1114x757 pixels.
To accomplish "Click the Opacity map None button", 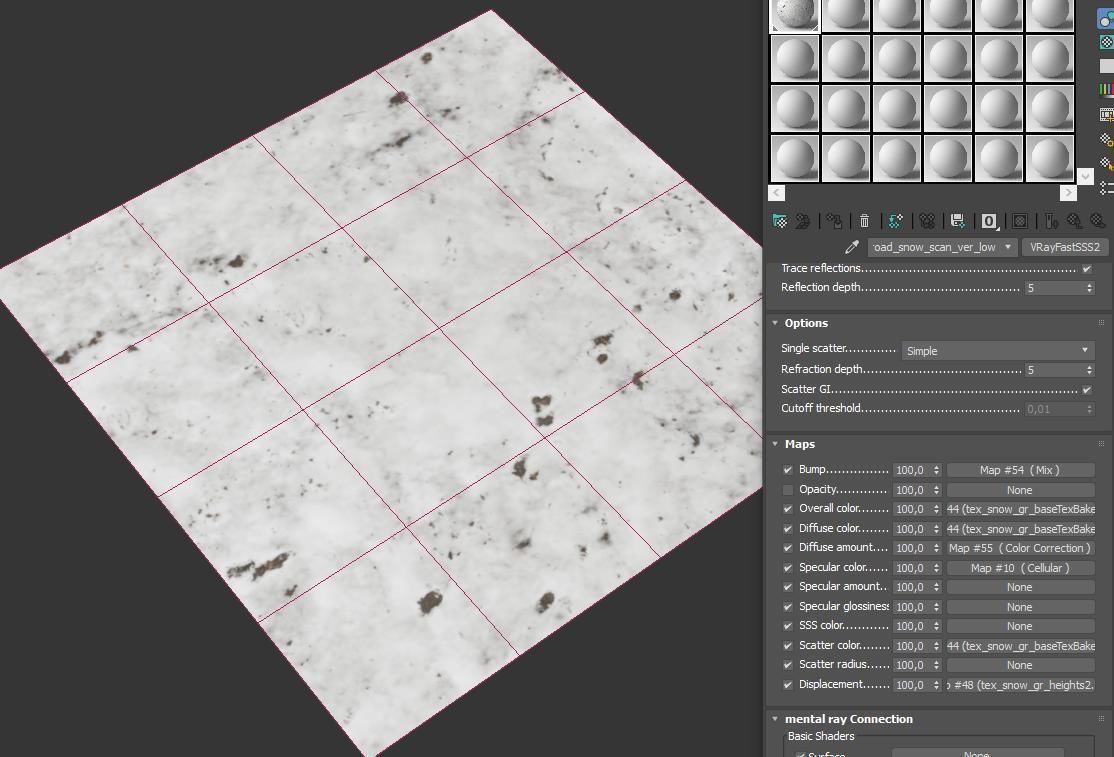I will (x=1020, y=490).
